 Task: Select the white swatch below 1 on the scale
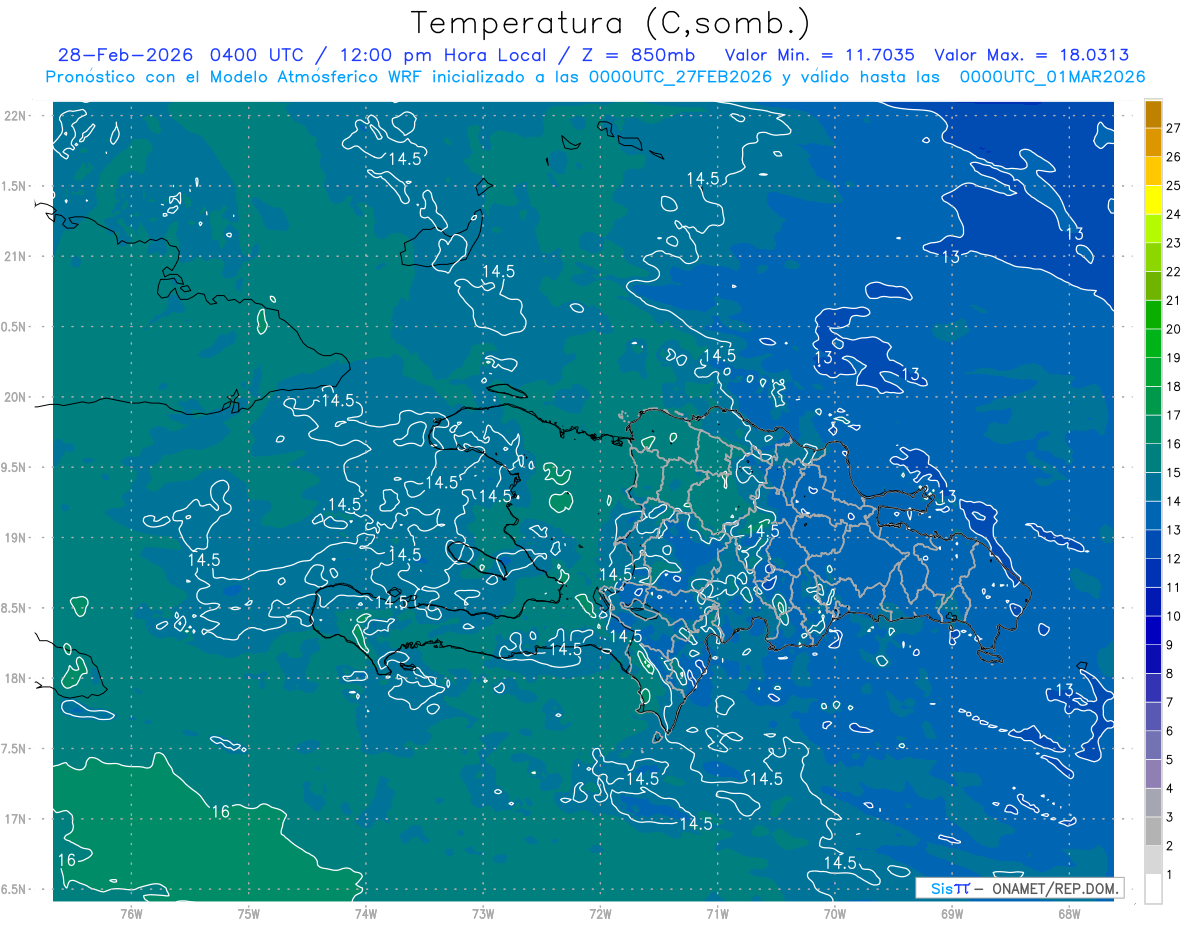[1153, 888]
